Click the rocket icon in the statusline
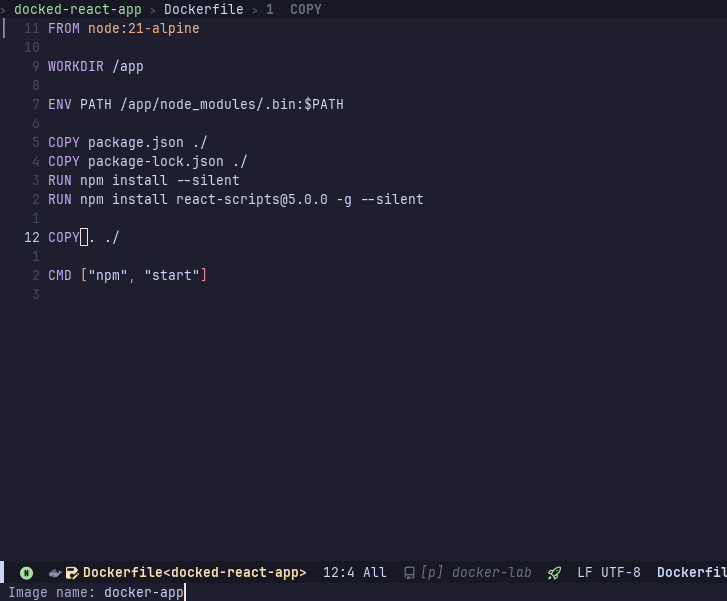The width and height of the screenshot is (727, 601). coord(554,573)
